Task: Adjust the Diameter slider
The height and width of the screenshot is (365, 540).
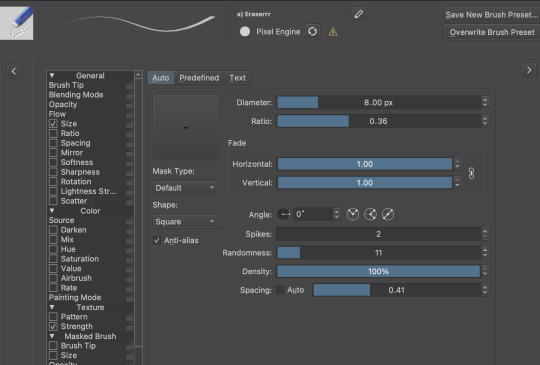Action: tap(379, 102)
